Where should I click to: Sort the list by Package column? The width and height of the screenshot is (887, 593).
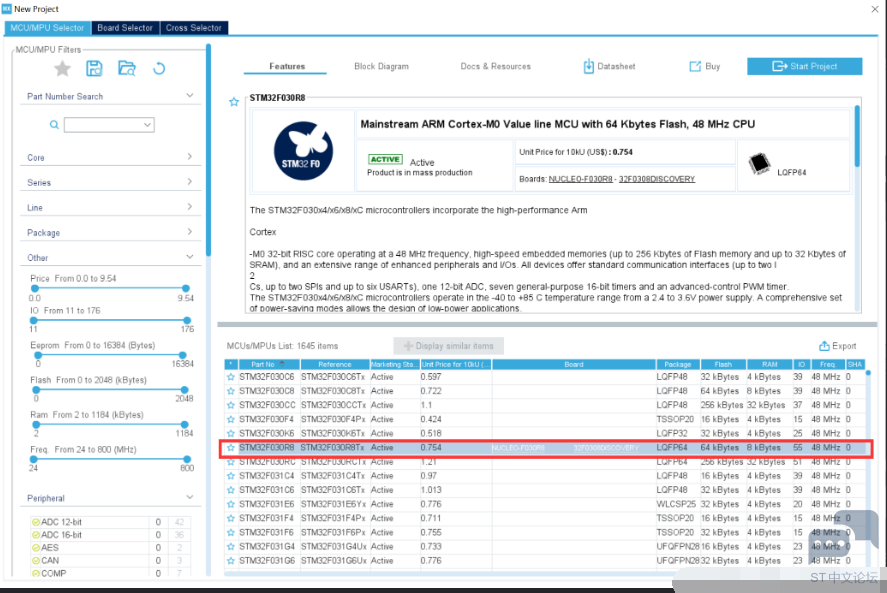(x=678, y=364)
